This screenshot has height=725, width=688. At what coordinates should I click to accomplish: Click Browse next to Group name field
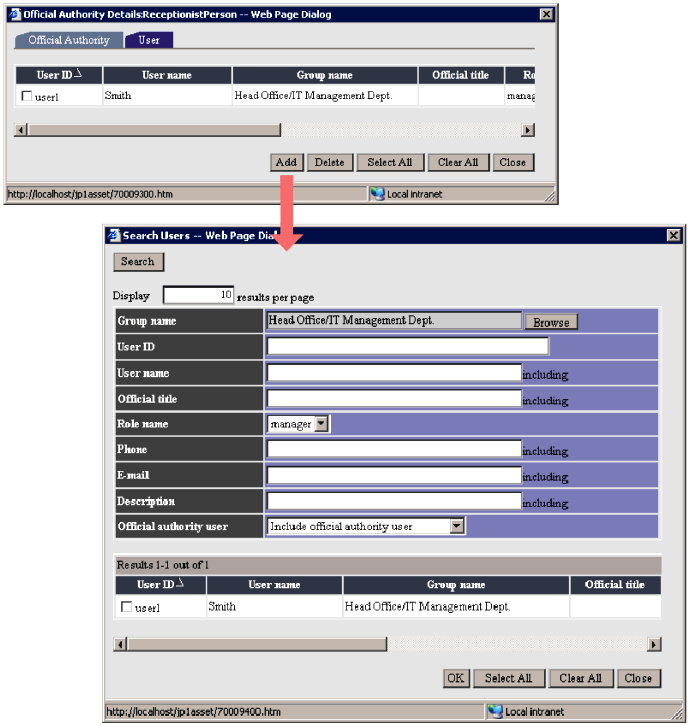click(551, 322)
